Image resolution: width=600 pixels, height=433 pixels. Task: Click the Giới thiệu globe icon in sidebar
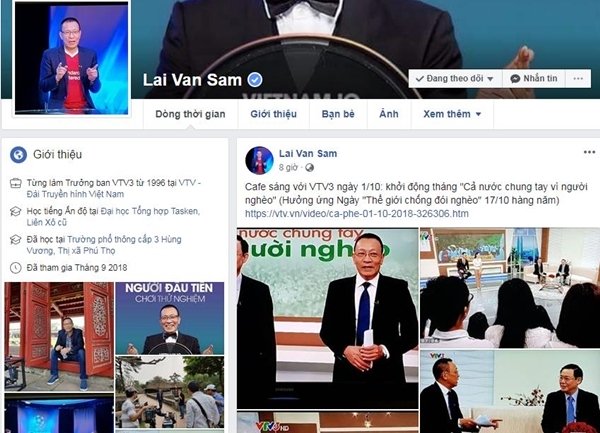(18, 155)
